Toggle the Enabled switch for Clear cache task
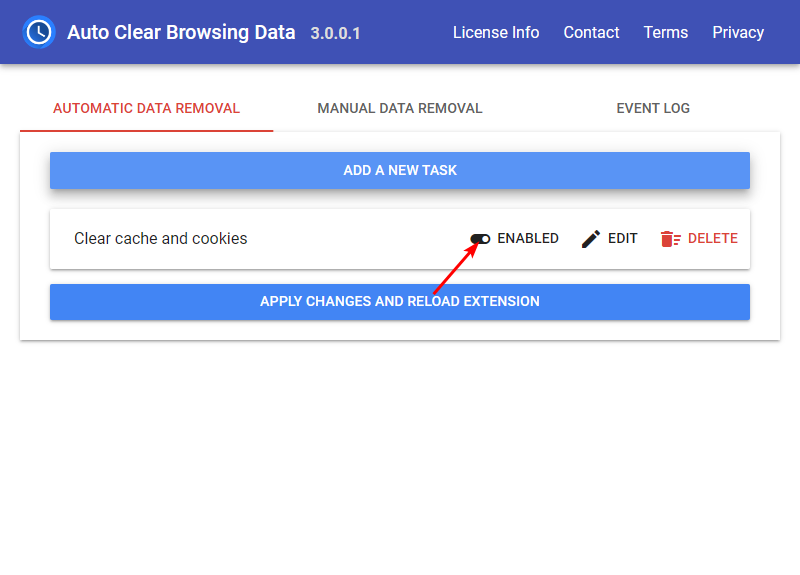Viewport: 800px width, 575px height. 480,239
